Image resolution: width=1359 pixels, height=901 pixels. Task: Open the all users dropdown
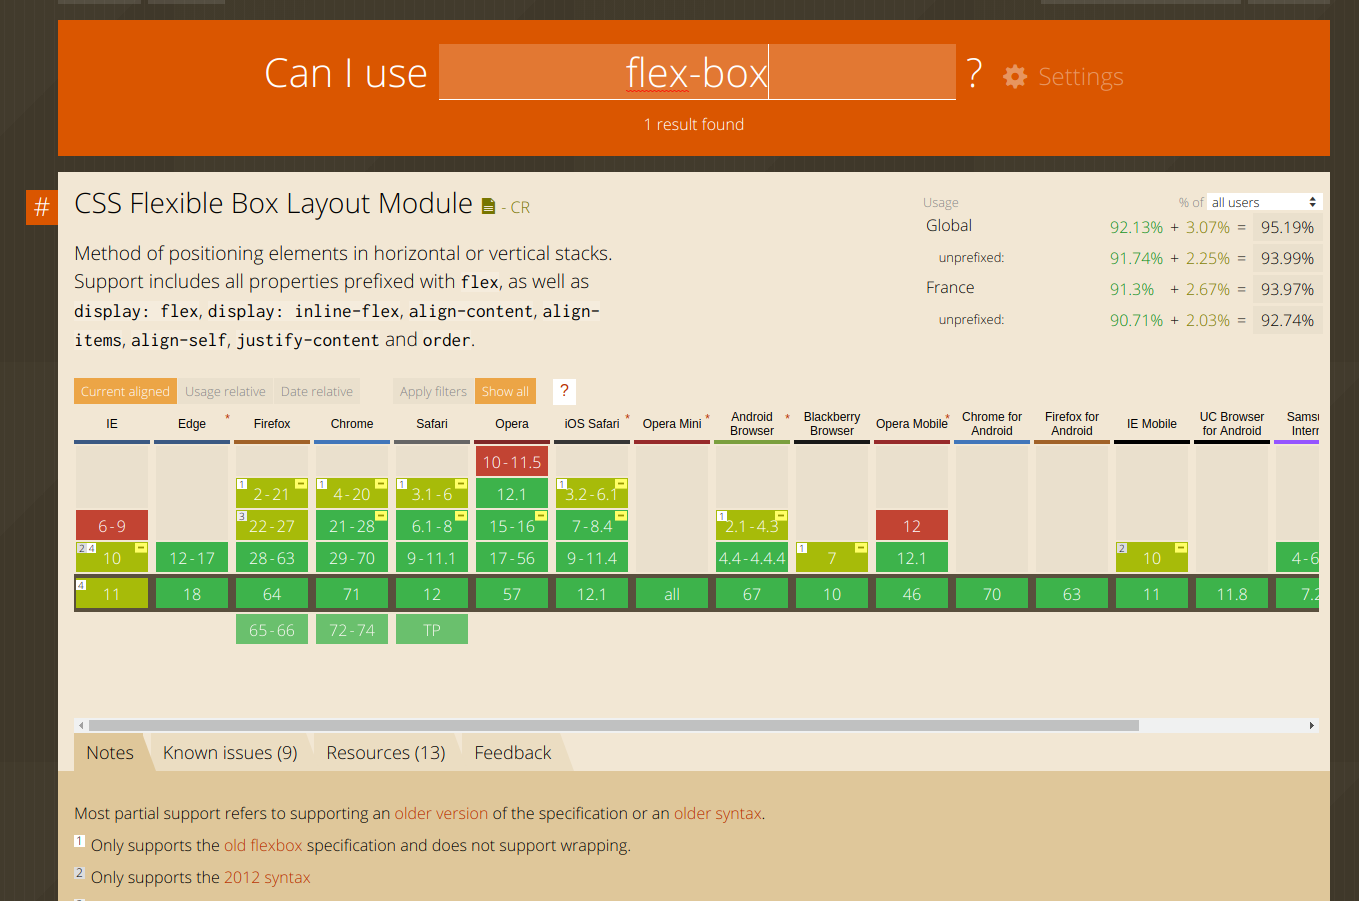(1265, 202)
